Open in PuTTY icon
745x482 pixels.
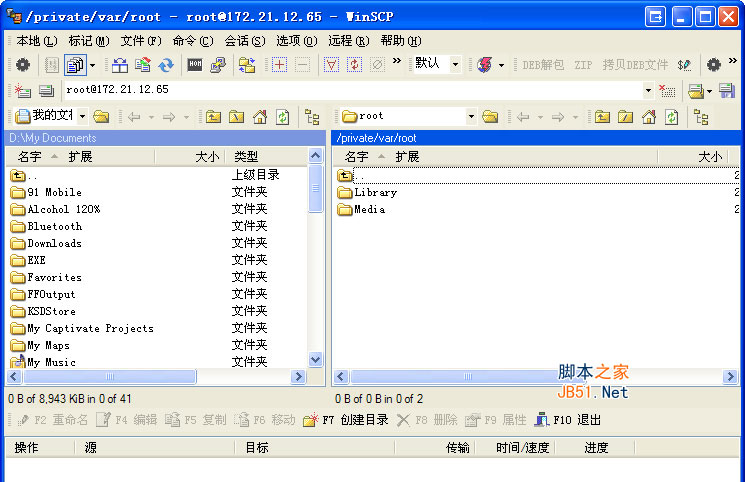[x=218, y=65]
